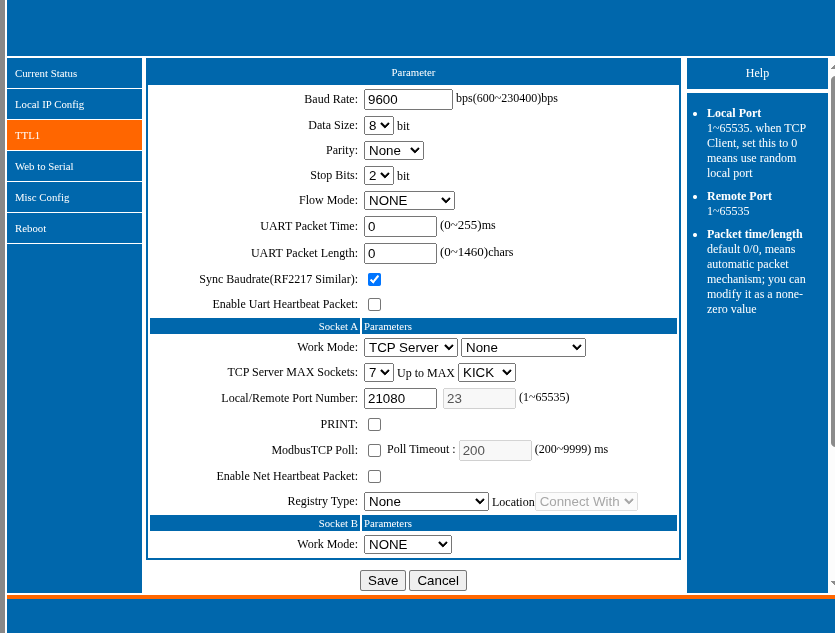Open the Current Status page
The image size is (835, 633).
(46, 73)
